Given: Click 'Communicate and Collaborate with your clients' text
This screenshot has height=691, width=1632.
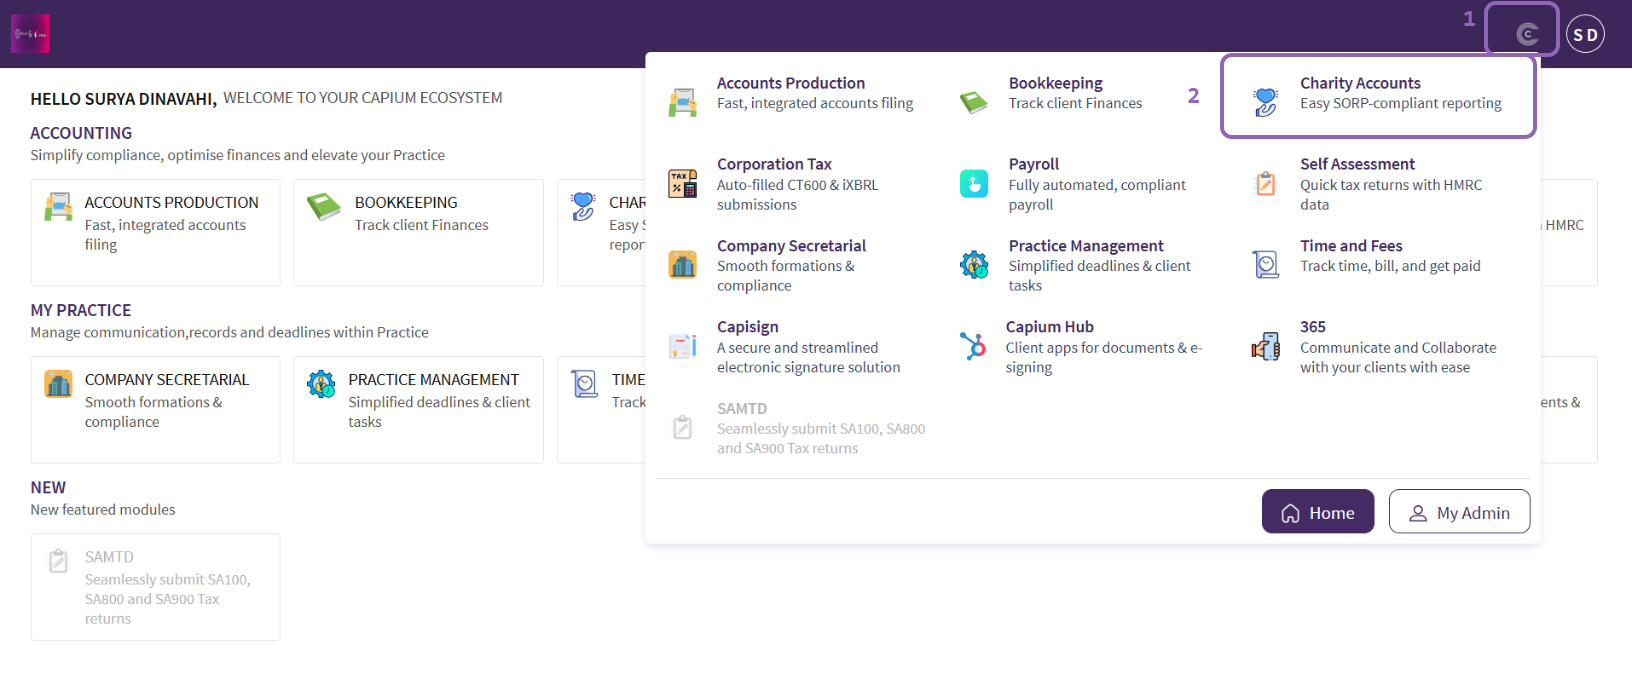Looking at the screenshot, I should coord(1398,358).
